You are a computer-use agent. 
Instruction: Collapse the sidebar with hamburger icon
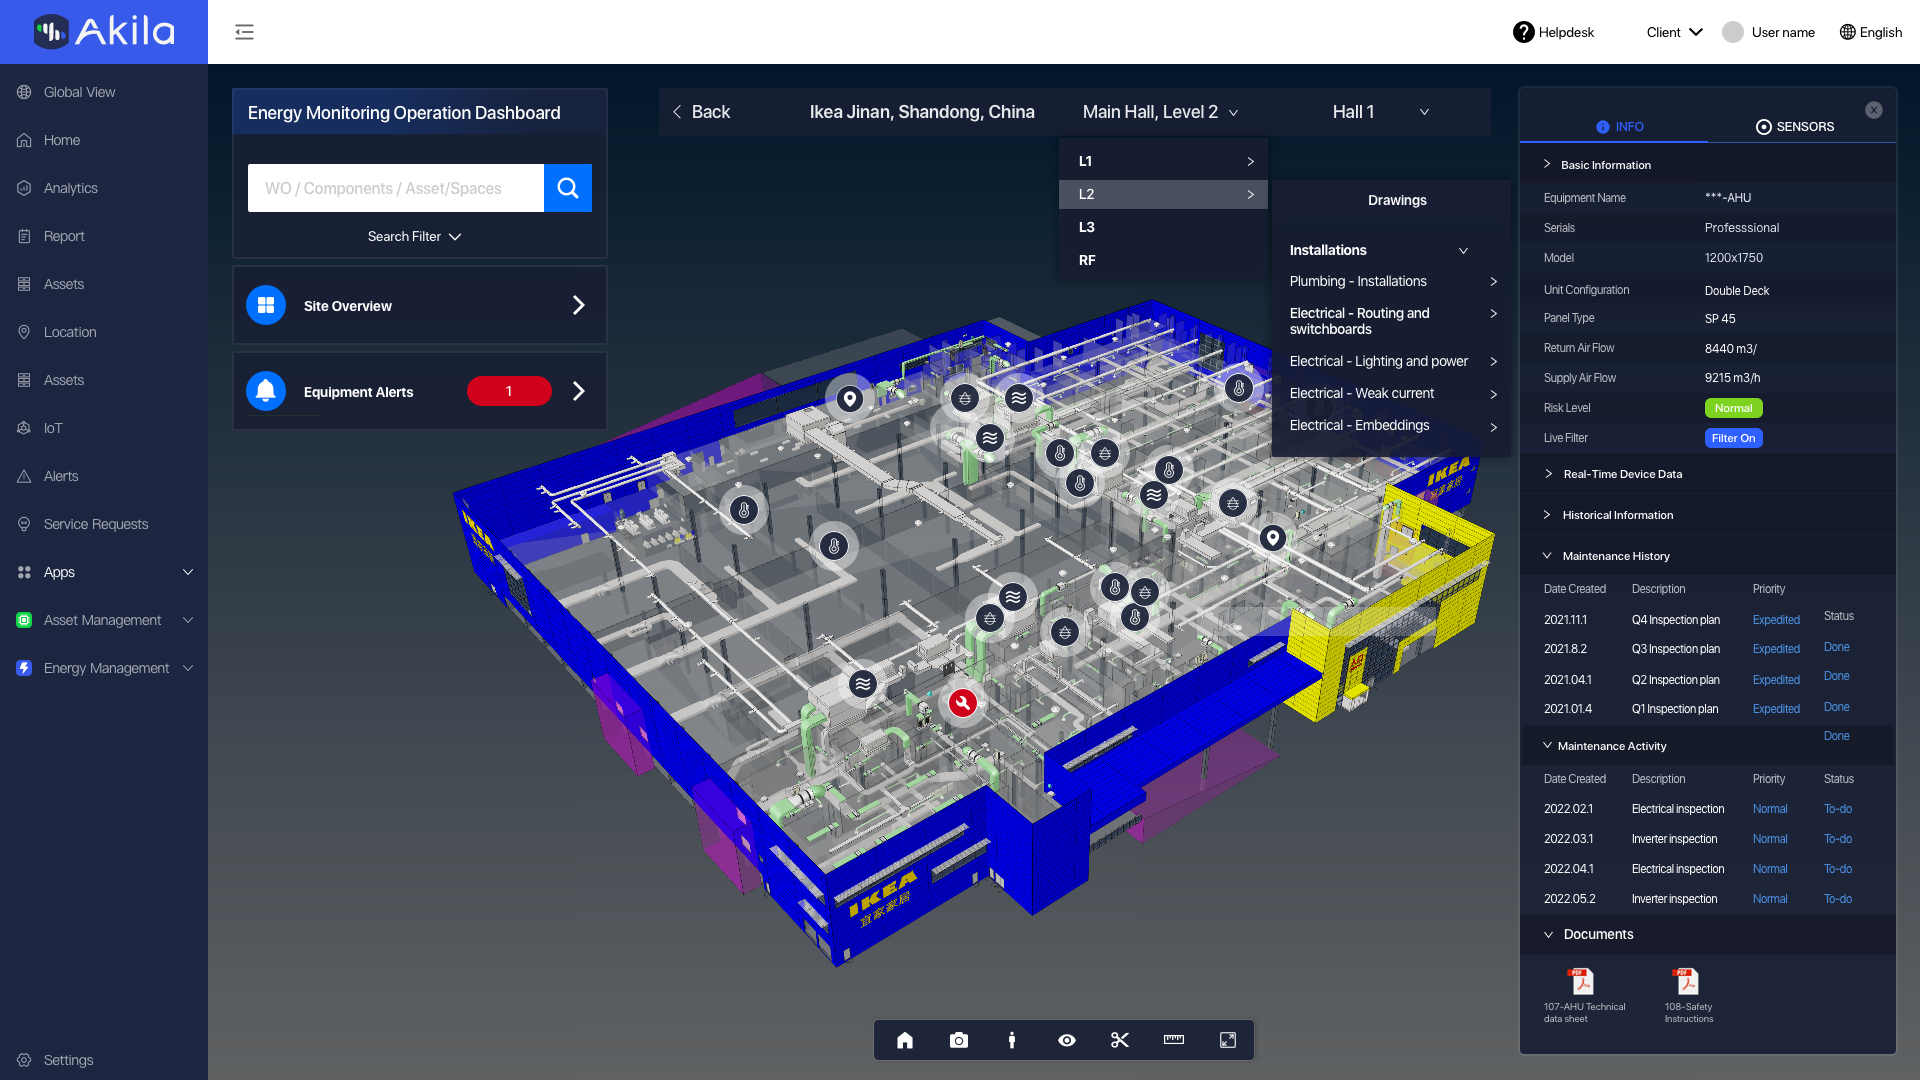[244, 32]
